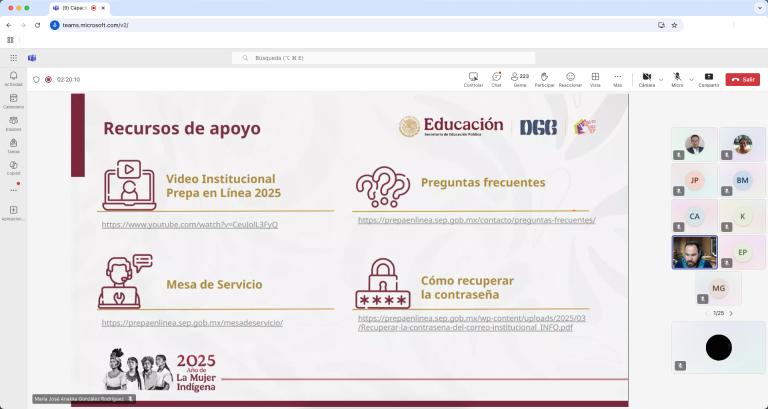
Task: Open the meeting Chat panel
Action: click(x=496, y=77)
